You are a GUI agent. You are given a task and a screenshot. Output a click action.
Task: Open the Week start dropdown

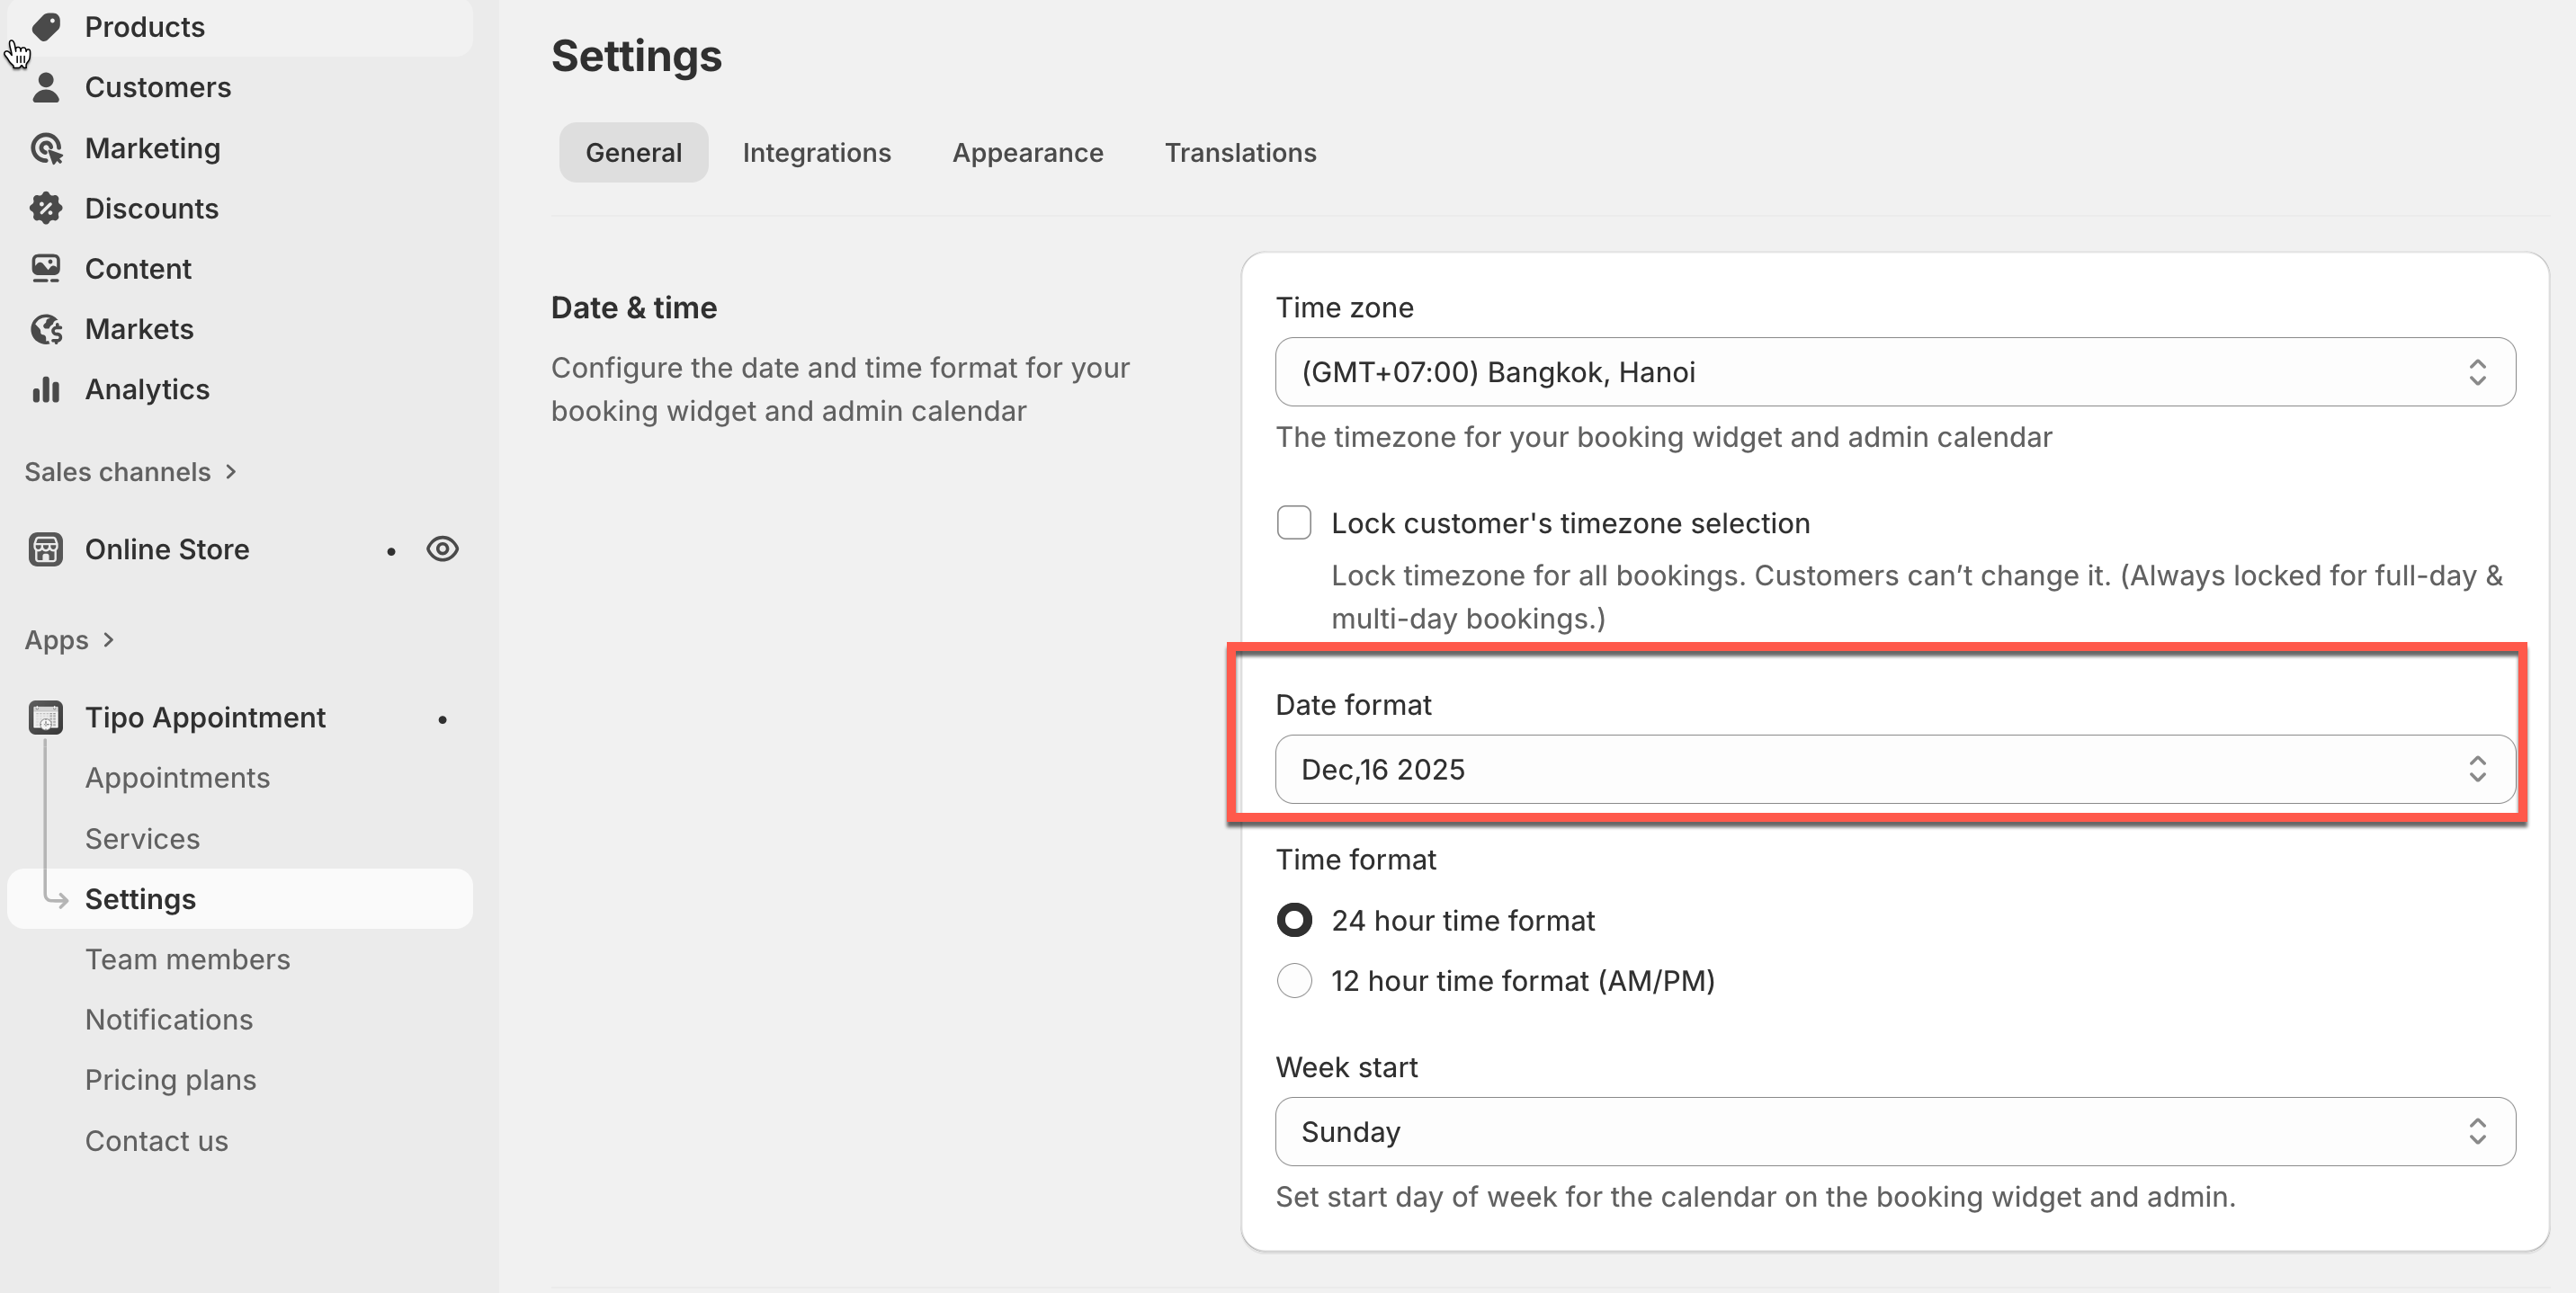click(x=1894, y=1131)
